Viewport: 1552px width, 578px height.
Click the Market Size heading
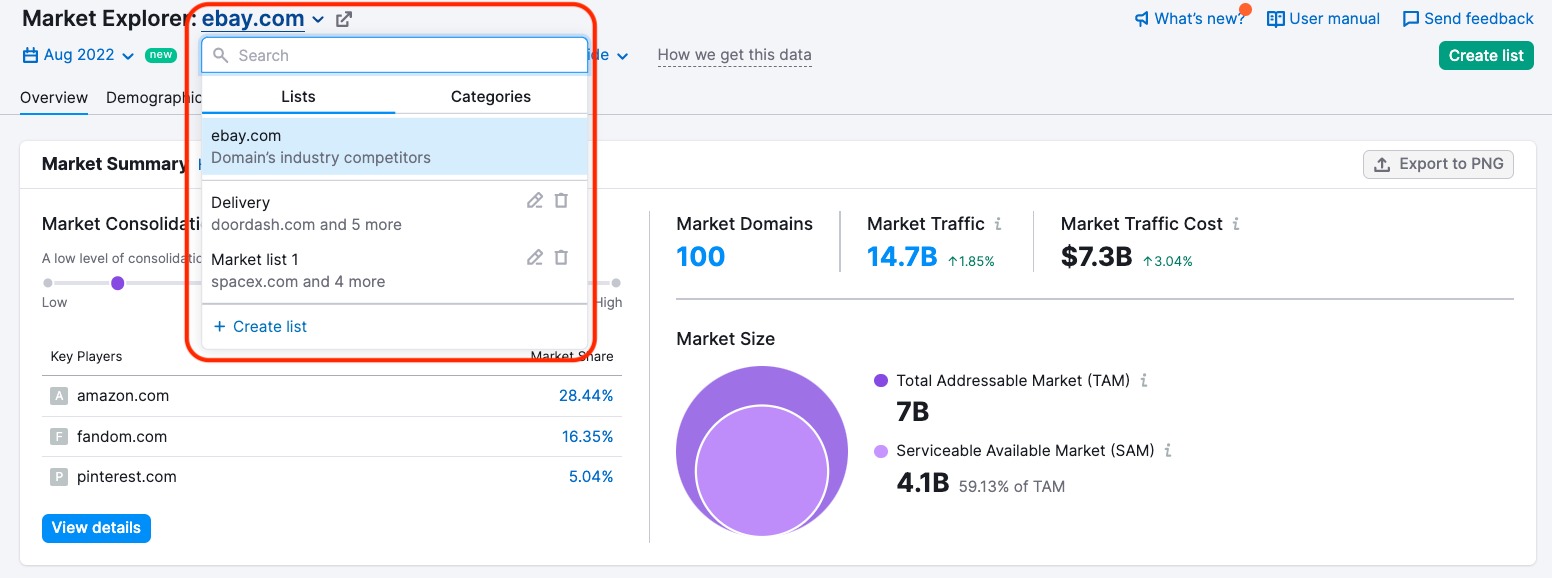pos(725,339)
